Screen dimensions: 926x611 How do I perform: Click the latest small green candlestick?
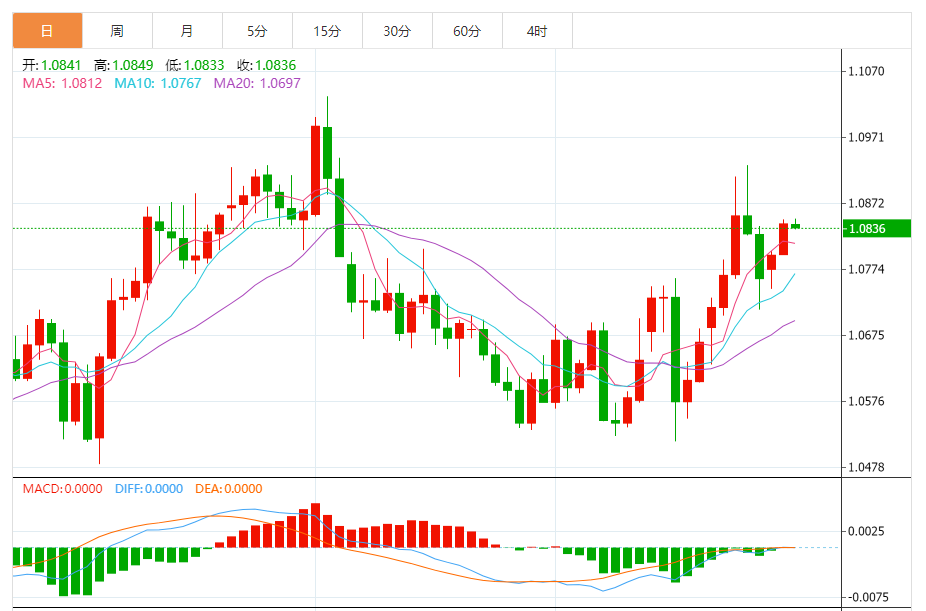pyautogui.click(x=795, y=226)
